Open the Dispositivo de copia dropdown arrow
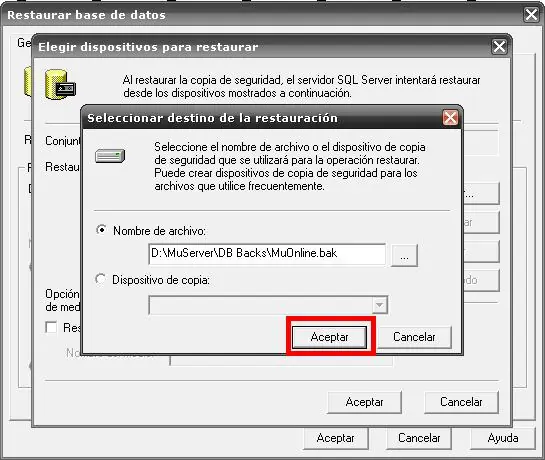 click(380, 305)
